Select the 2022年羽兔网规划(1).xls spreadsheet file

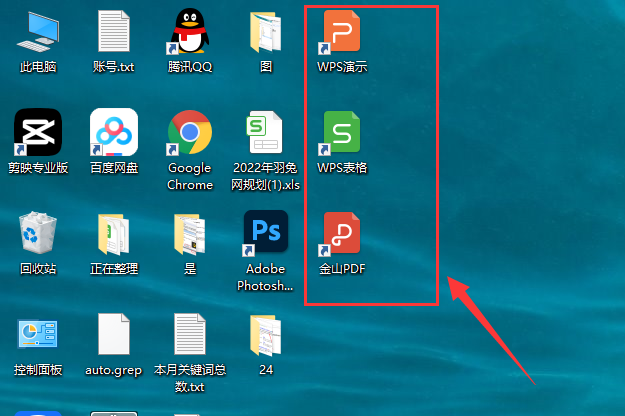[265, 132]
